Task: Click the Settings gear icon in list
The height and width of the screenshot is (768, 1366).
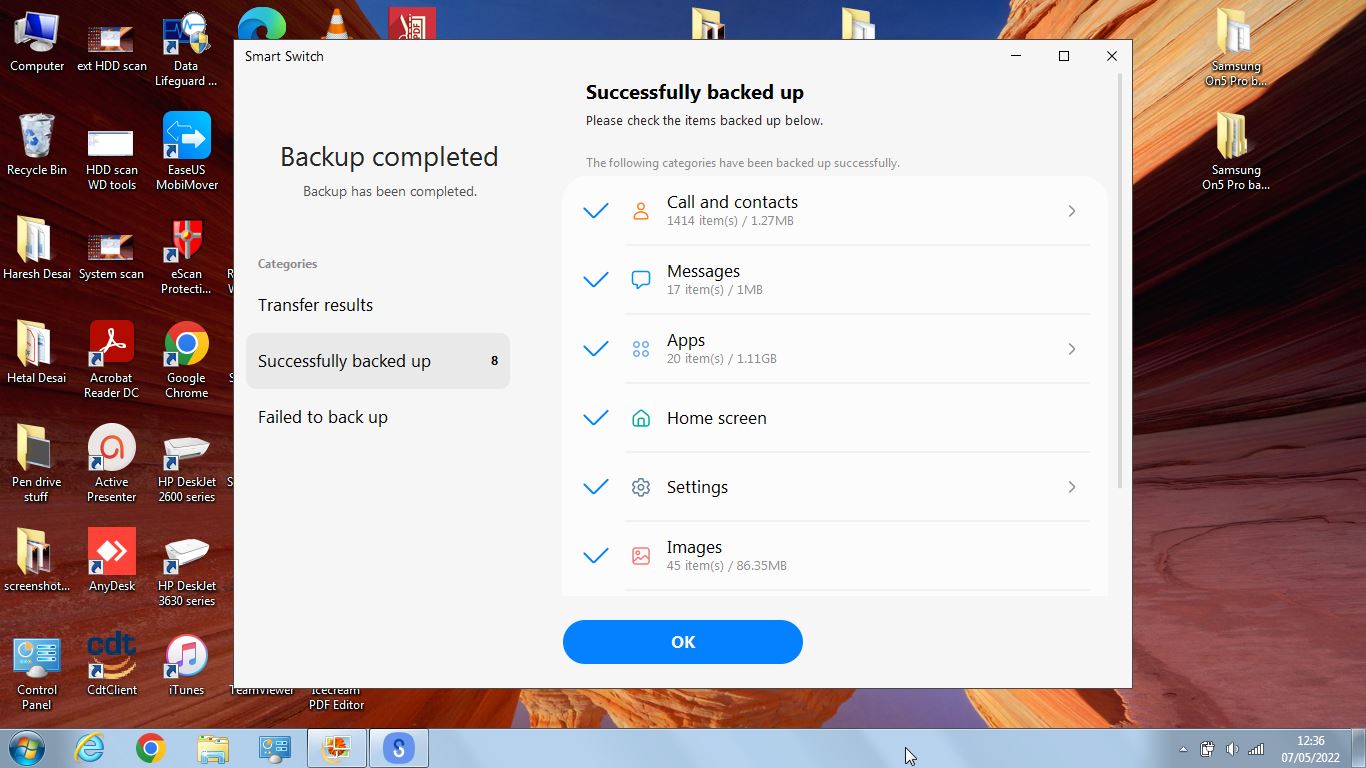Action: pos(641,487)
